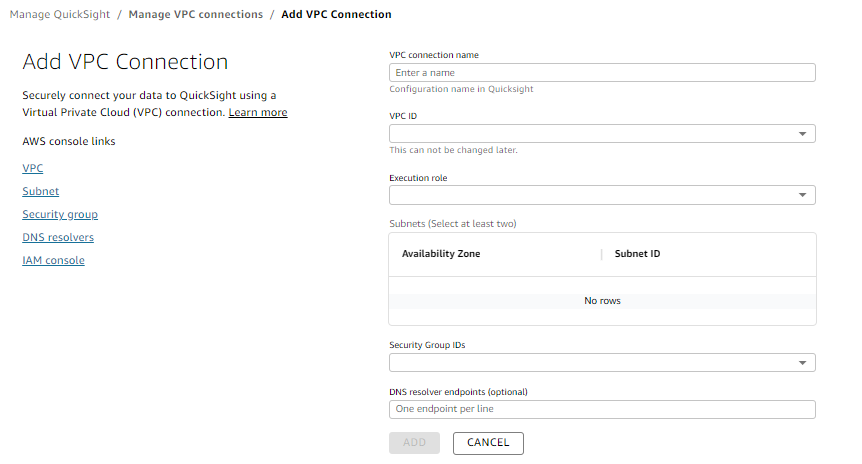
Task: Go to Manage VPC connections breadcrumb
Action: pyautogui.click(x=196, y=14)
